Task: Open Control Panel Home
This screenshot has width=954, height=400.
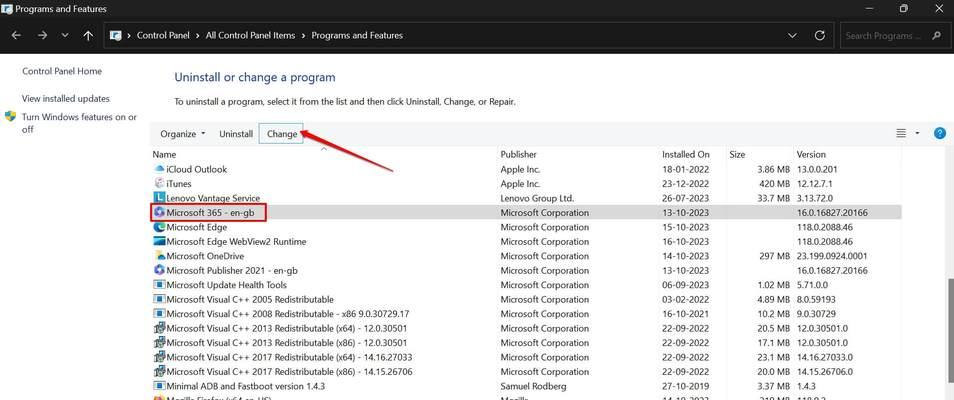Action: click(62, 71)
